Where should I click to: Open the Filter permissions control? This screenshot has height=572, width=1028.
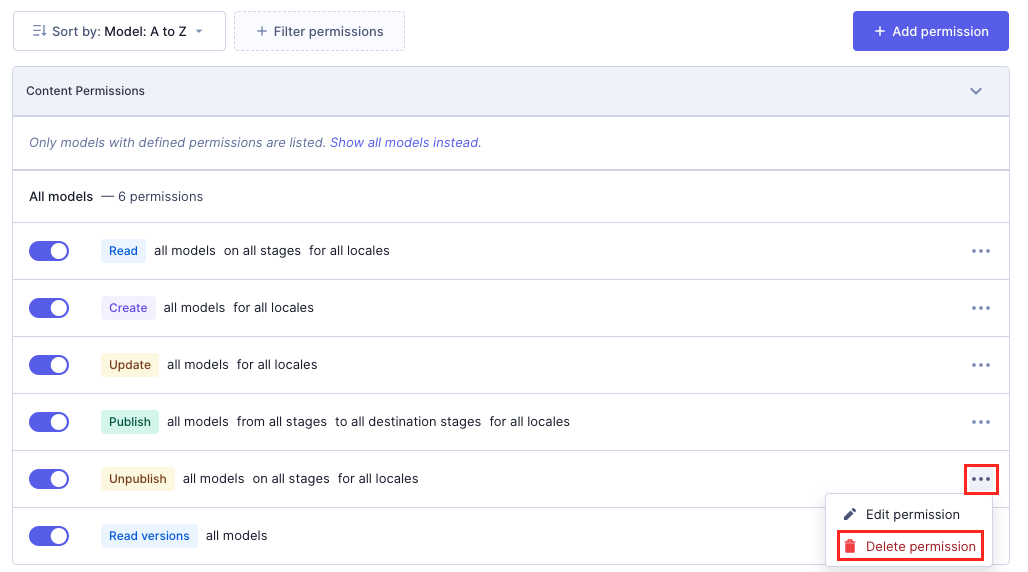click(319, 31)
